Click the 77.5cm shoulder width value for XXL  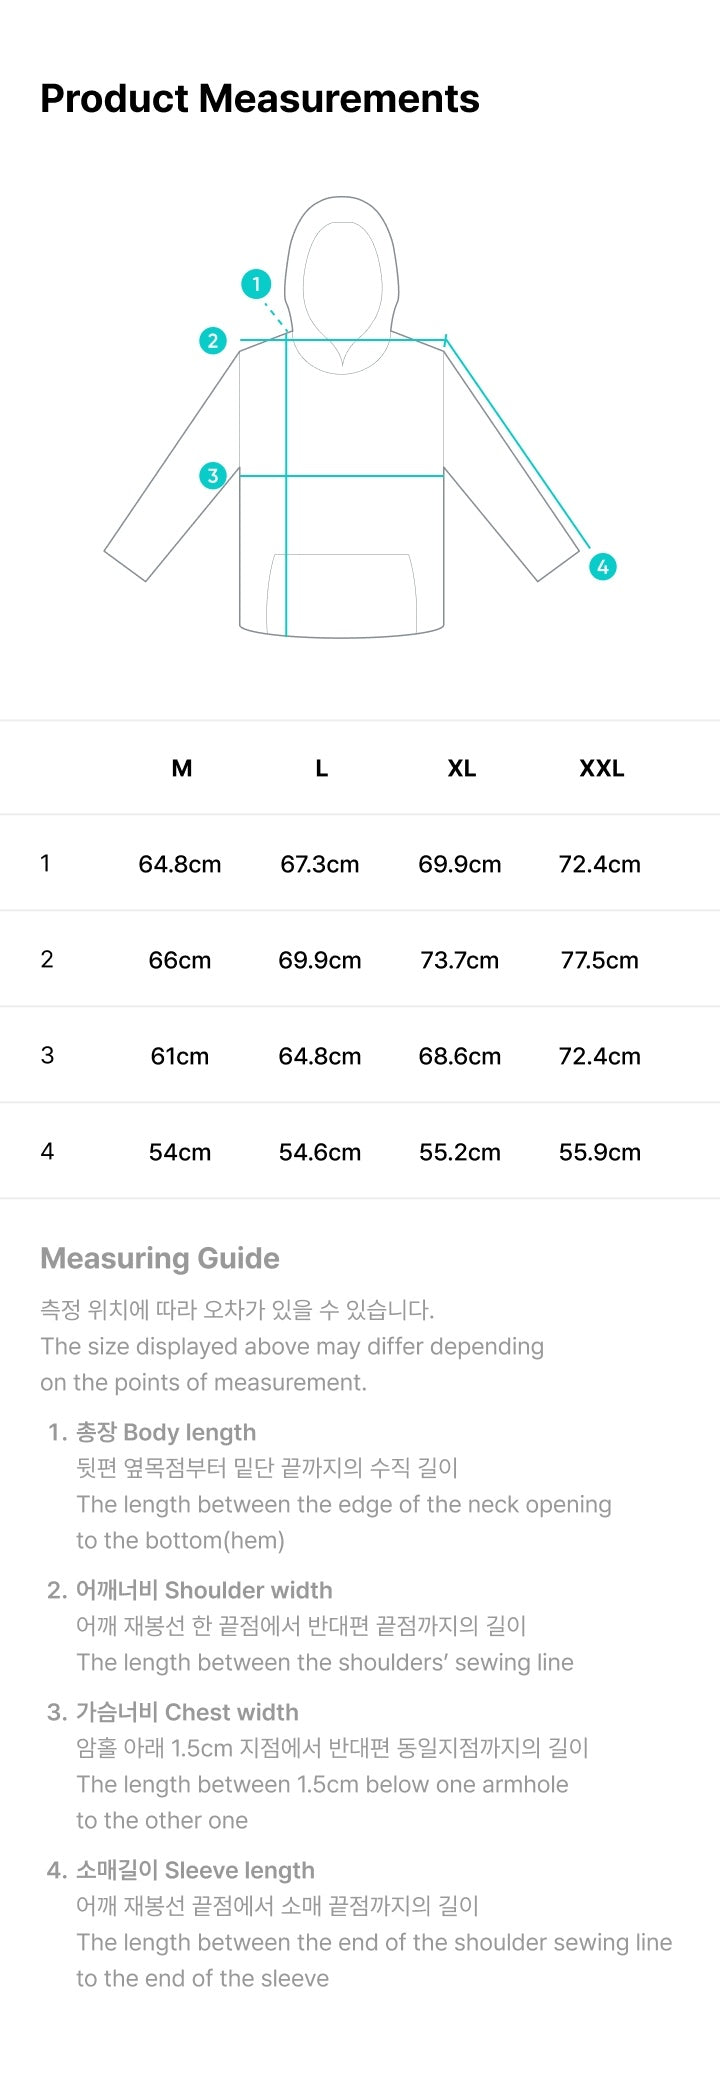600,960
